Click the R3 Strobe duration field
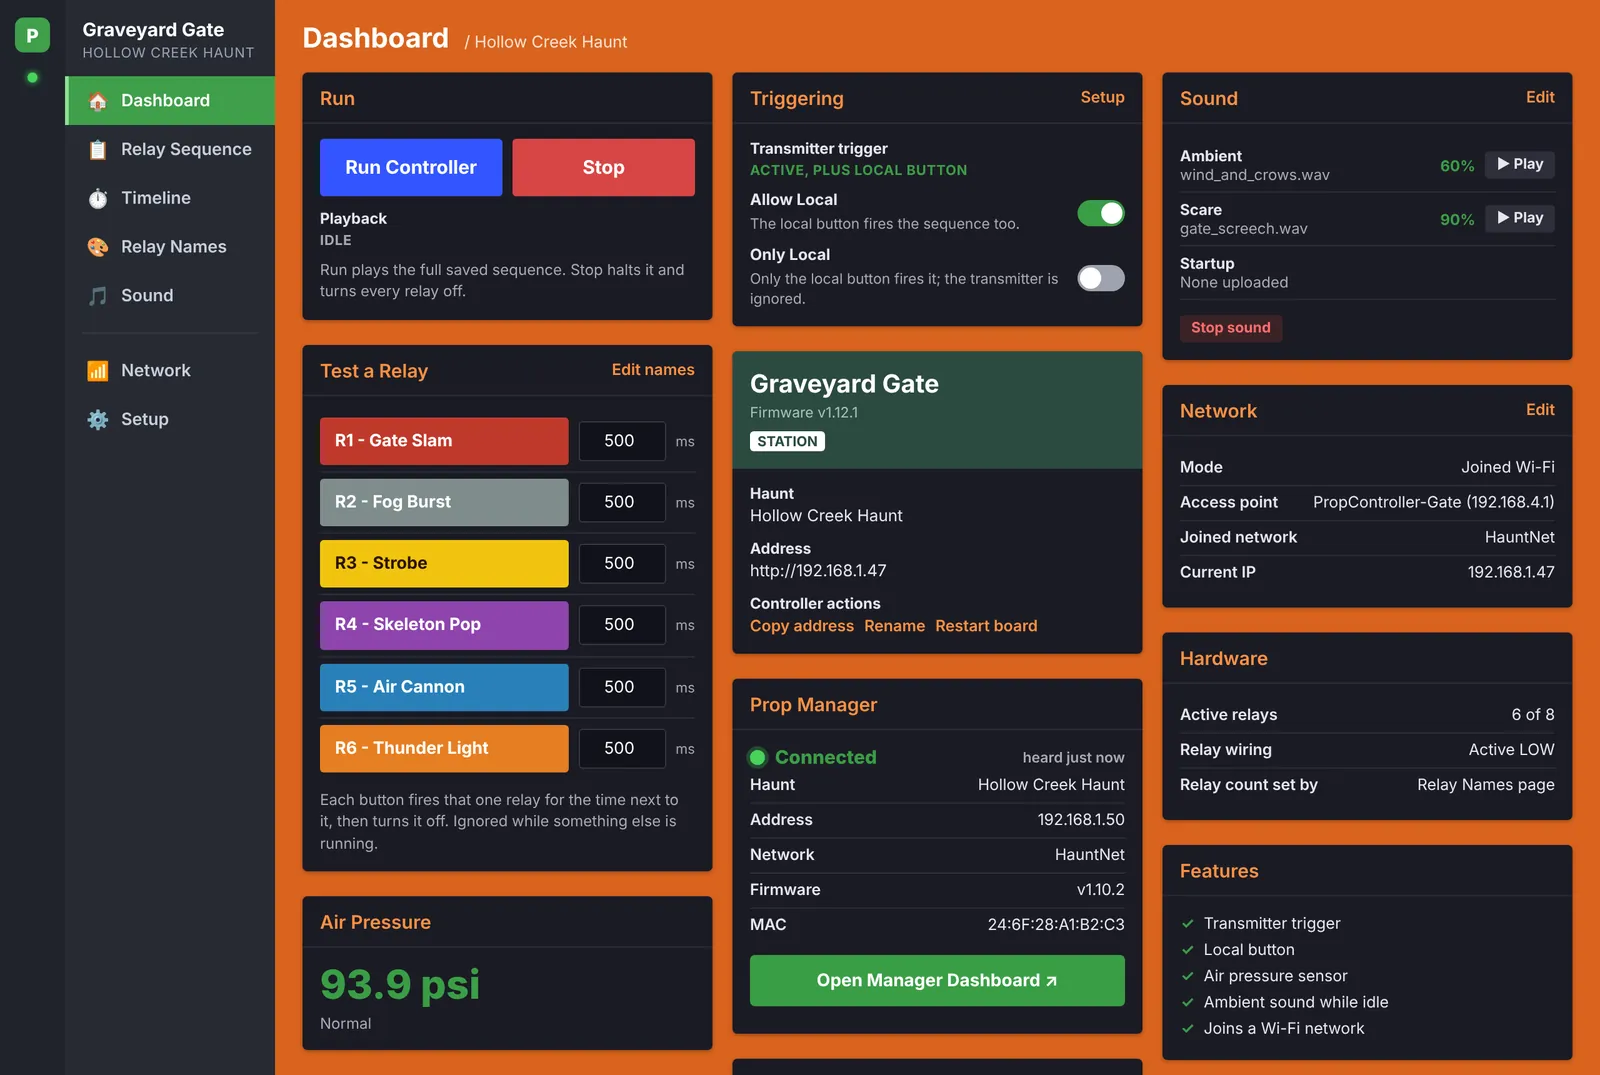Viewport: 1600px width, 1075px height. coord(622,564)
